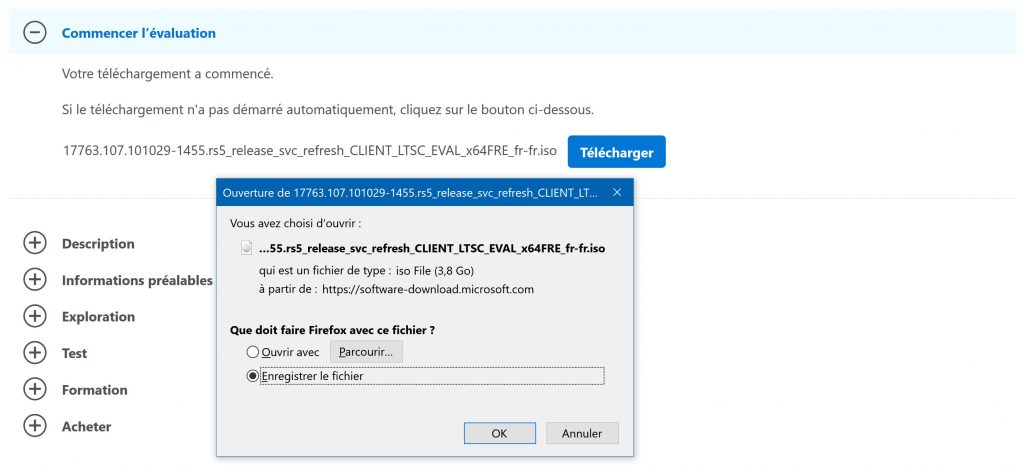
Task: Confirm the download dialog with OK
Action: [500, 433]
